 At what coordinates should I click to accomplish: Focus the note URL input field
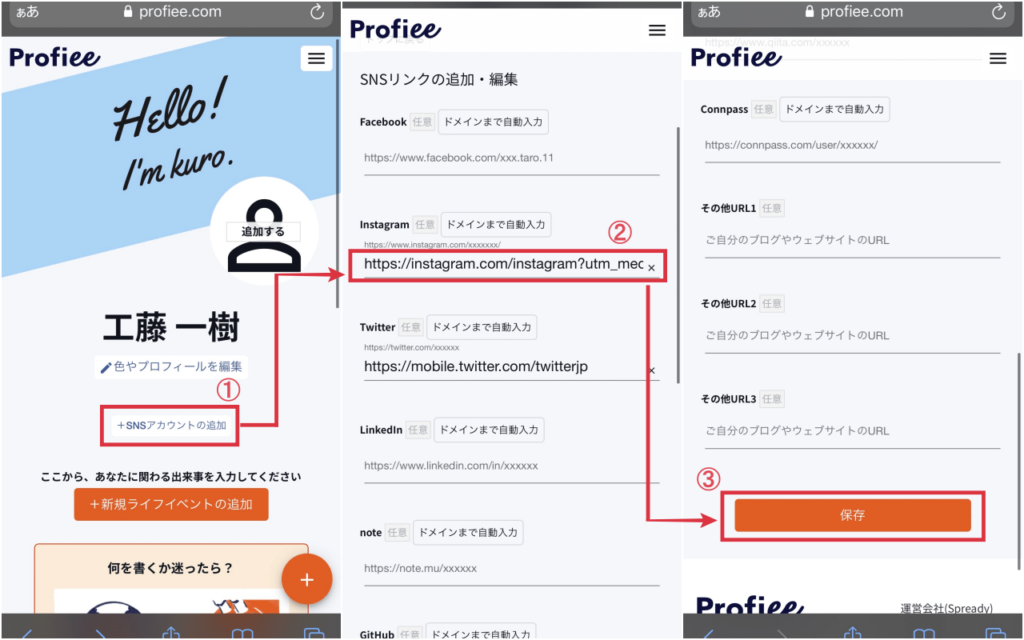pos(511,568)
